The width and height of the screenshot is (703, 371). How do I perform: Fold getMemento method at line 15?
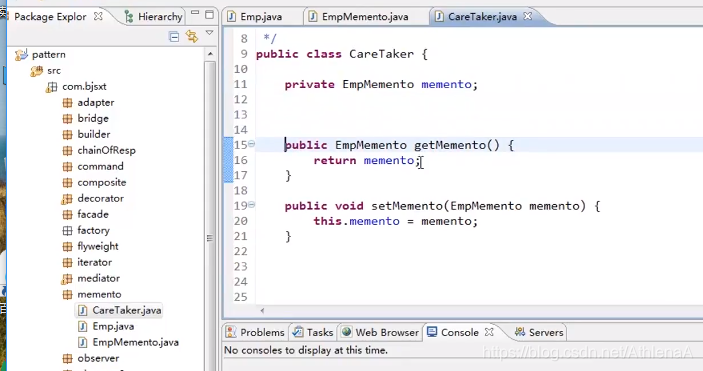point(252,144)
